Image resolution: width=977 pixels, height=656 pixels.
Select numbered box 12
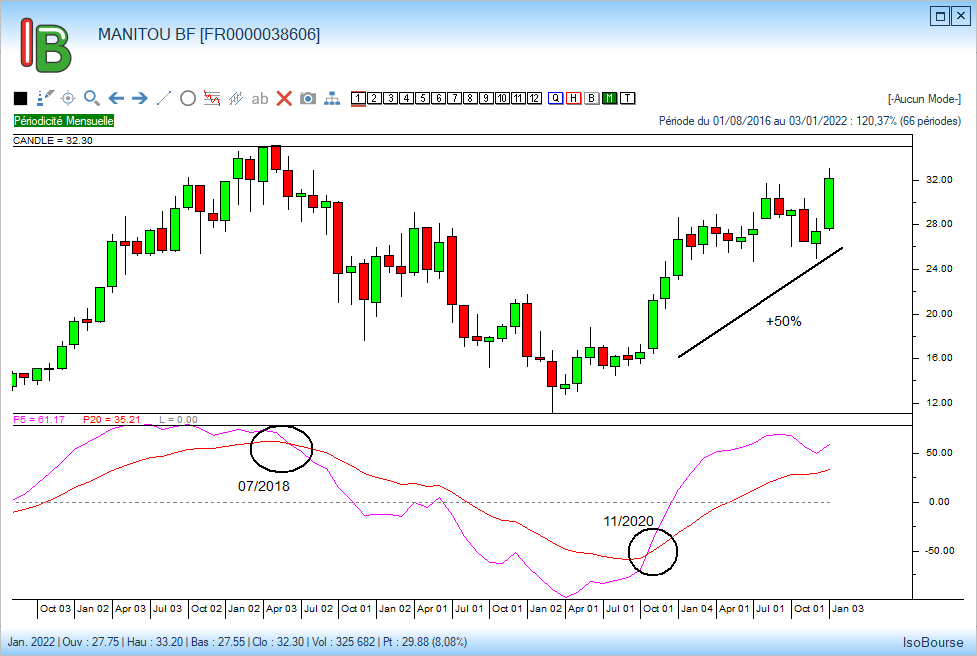(x=535, y=98)
